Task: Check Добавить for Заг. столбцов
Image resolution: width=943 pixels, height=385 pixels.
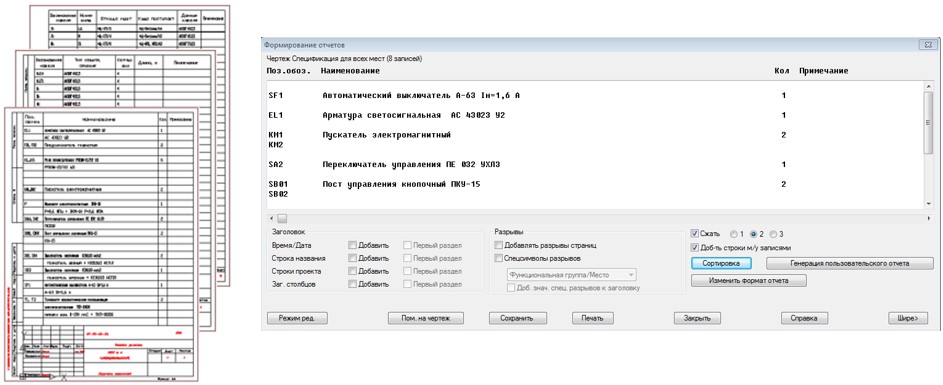Action: [352, 284]
